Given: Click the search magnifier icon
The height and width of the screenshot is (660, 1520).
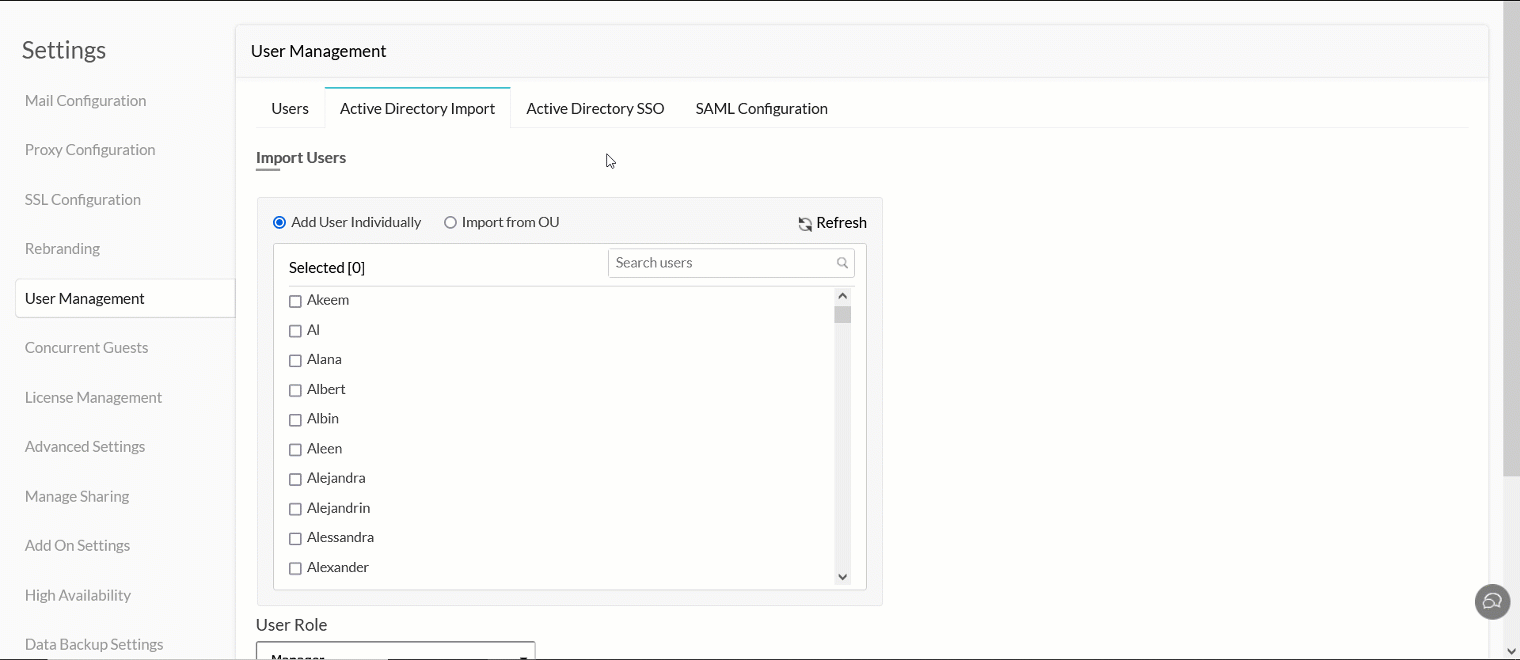Looking at the screenshot, I should tap(842, 263).
